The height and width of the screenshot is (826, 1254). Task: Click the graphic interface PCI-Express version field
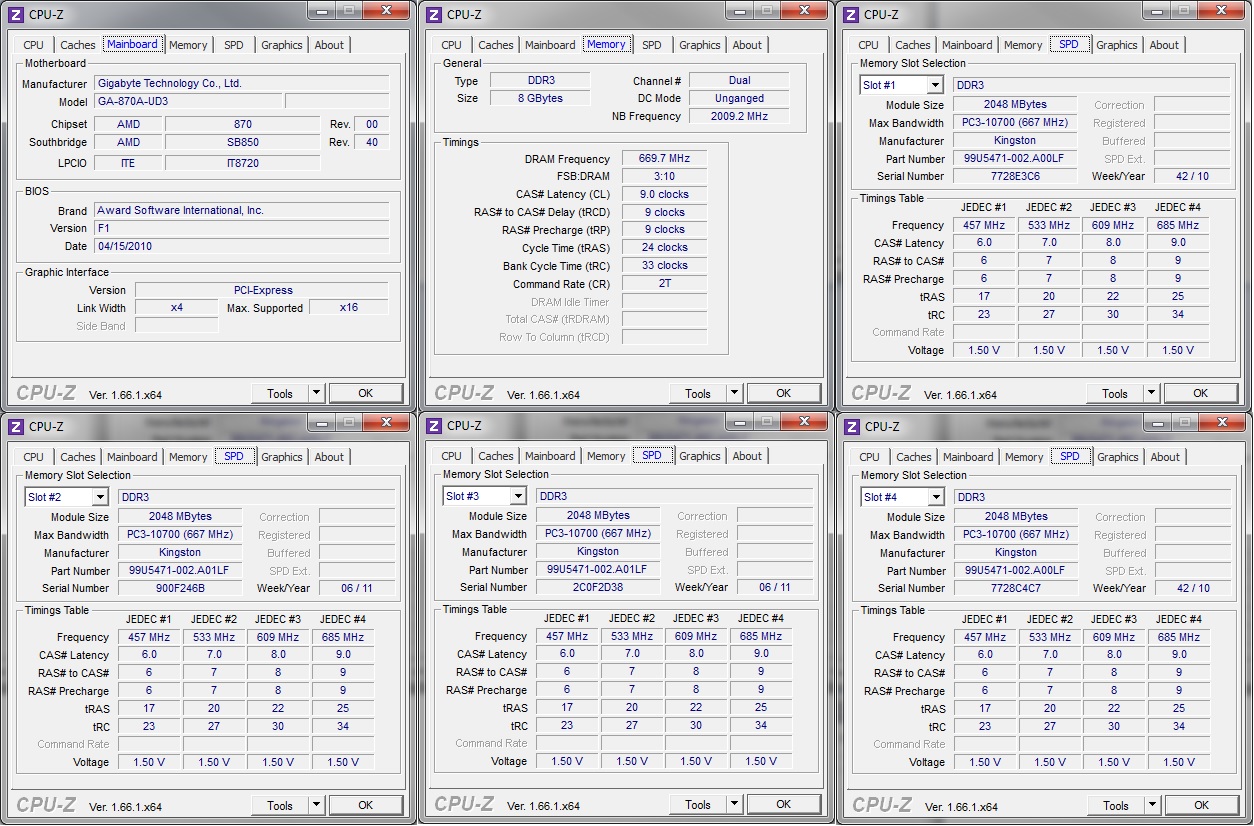[x=262, y=290]
